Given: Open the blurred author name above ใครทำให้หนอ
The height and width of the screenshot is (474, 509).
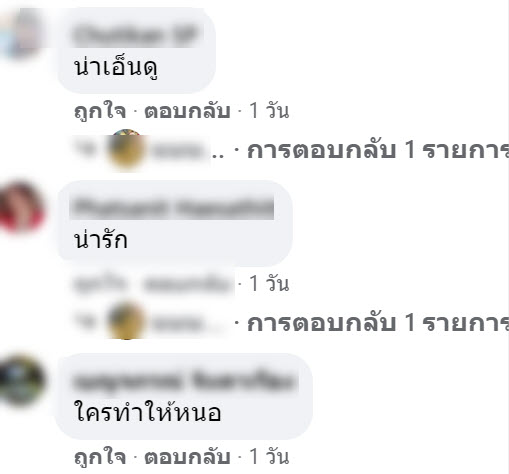Looking at the screenshot, I should tap(184, 381).
